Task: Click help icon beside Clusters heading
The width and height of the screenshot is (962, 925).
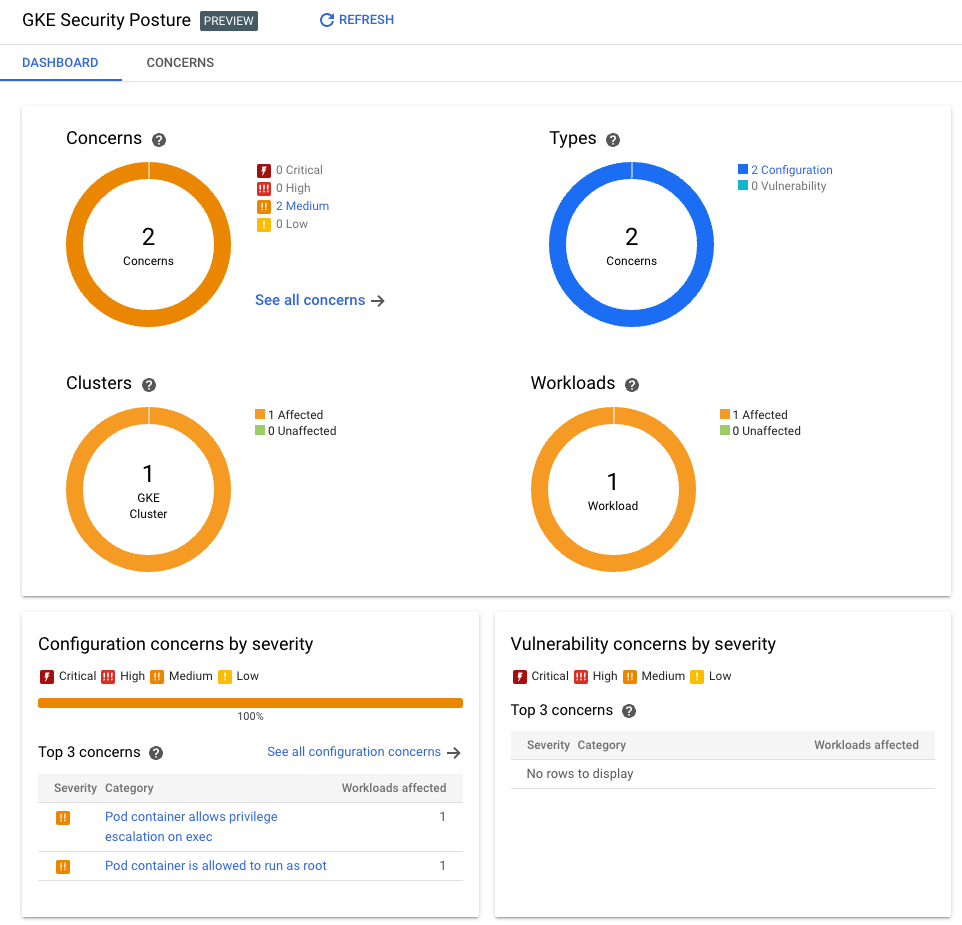Action: tap(149, 385)
